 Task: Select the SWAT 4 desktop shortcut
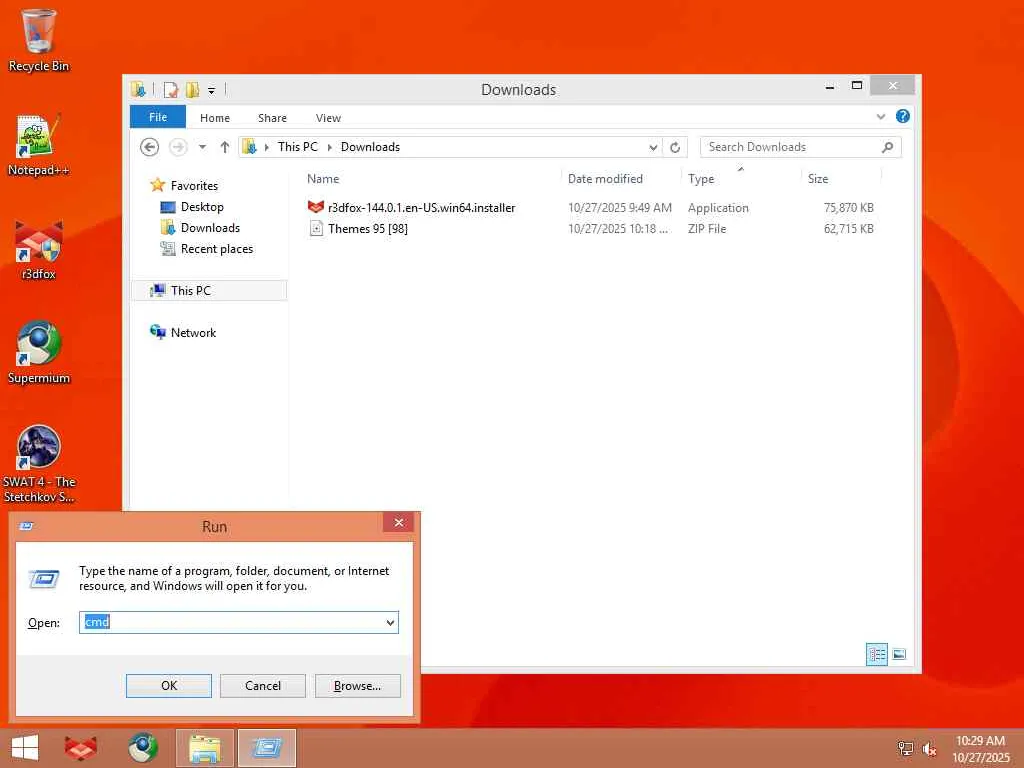39,464
